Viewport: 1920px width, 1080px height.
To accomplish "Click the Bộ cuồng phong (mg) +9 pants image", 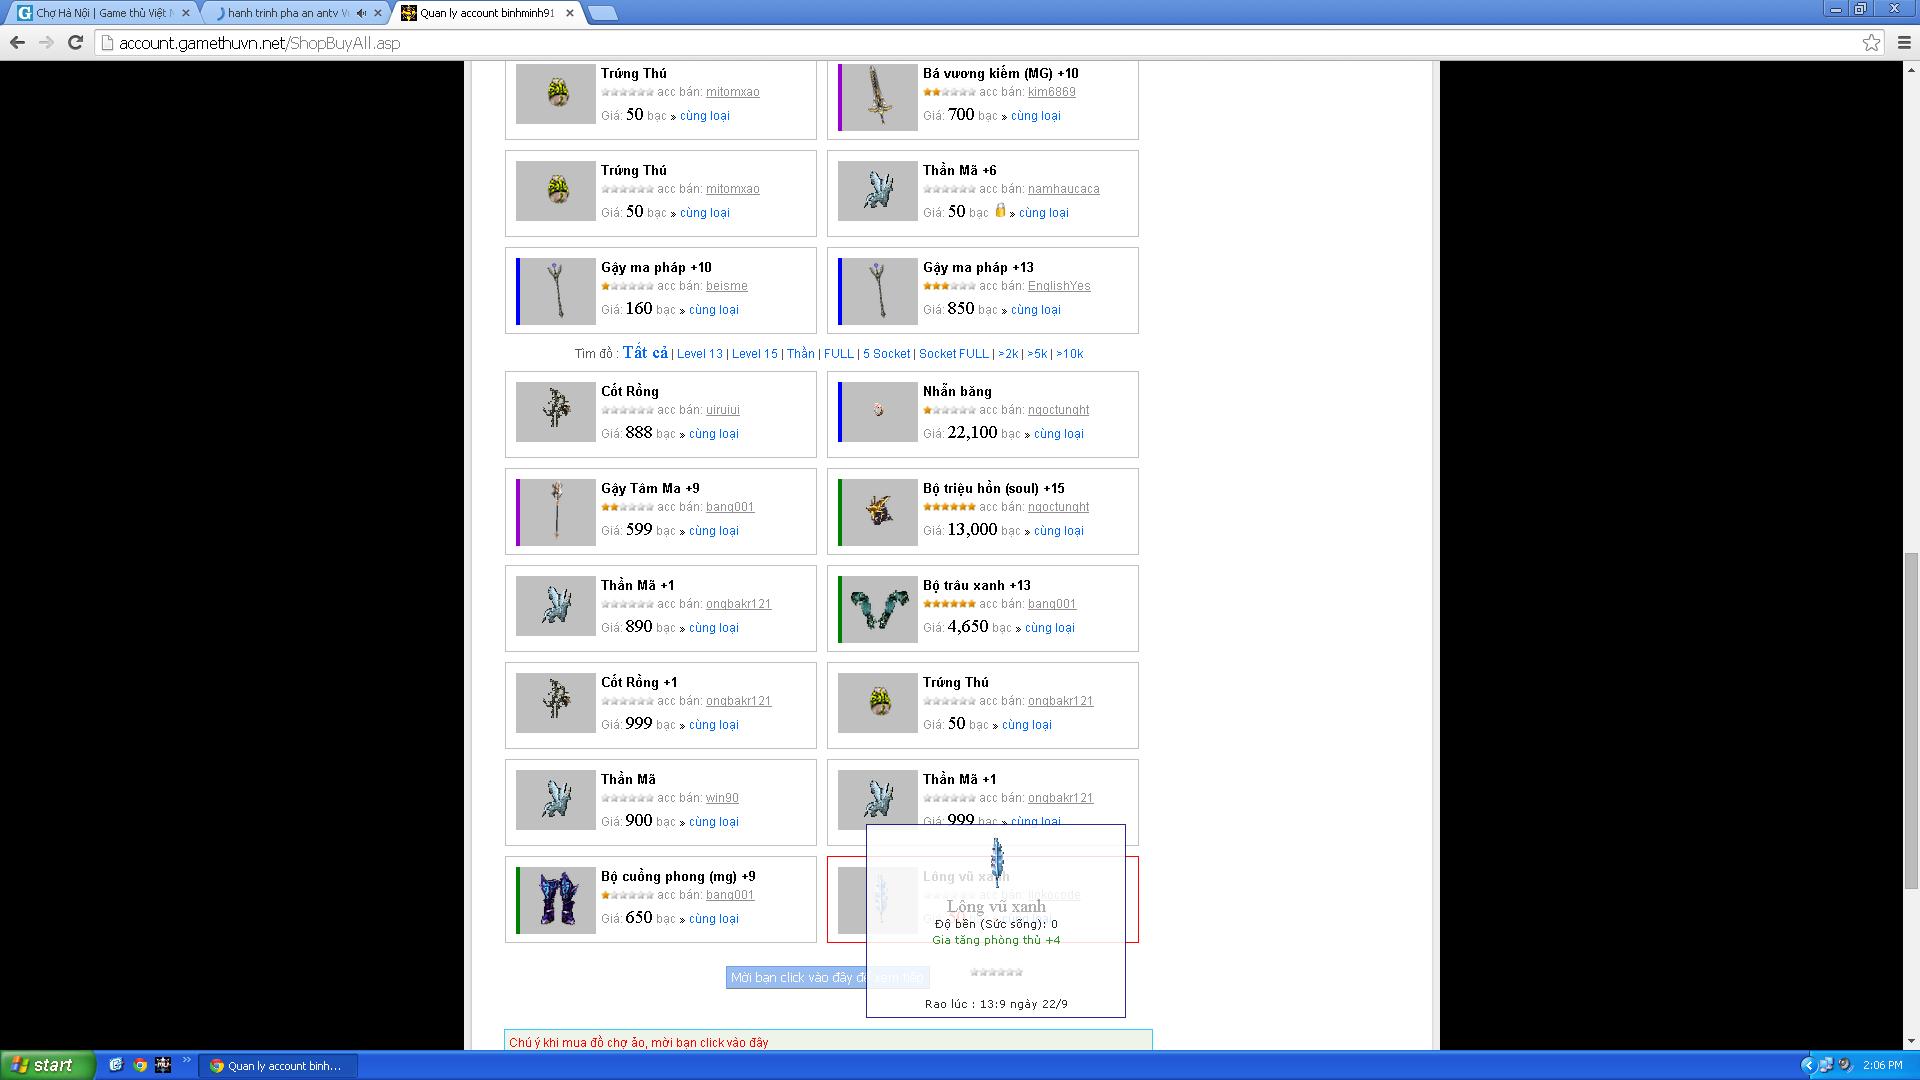I will click(556, 900).
